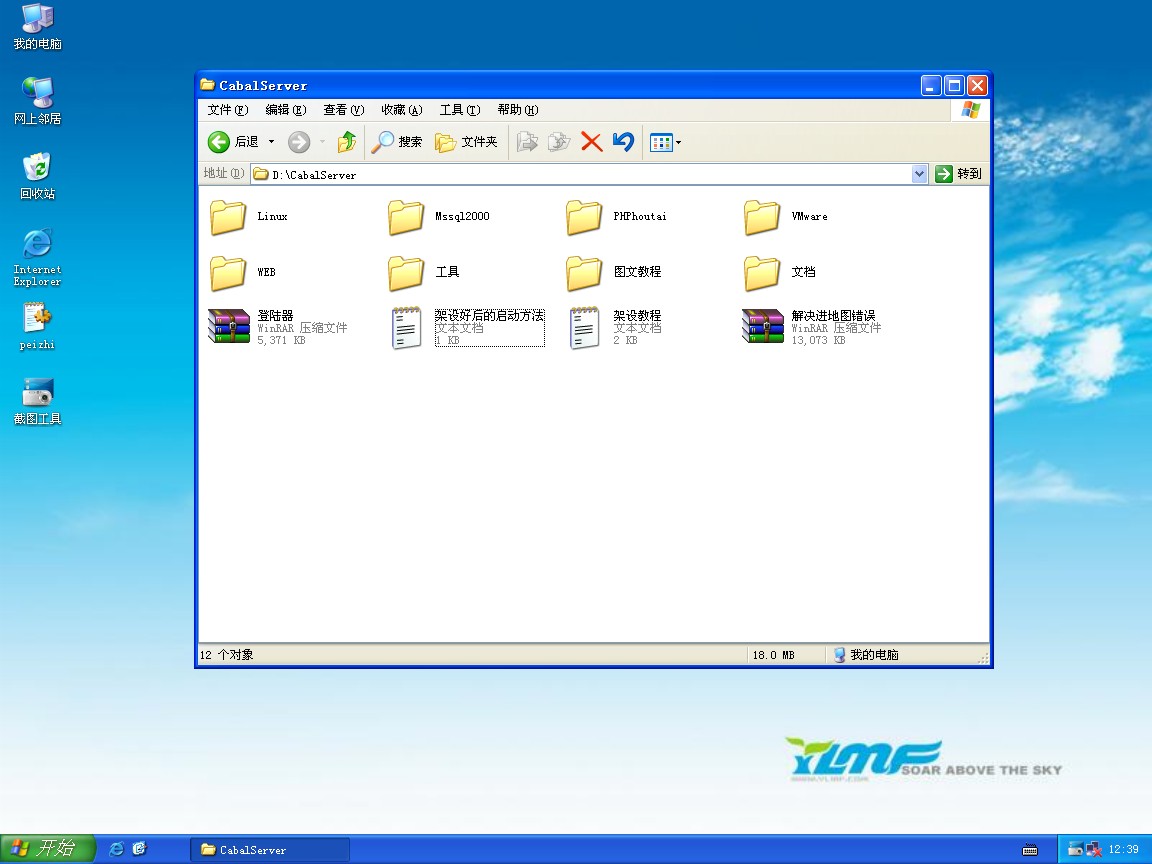Viewport: 1152px width, 864px height.
Task: Open the Views dropdown button
Action: (665, 142)
